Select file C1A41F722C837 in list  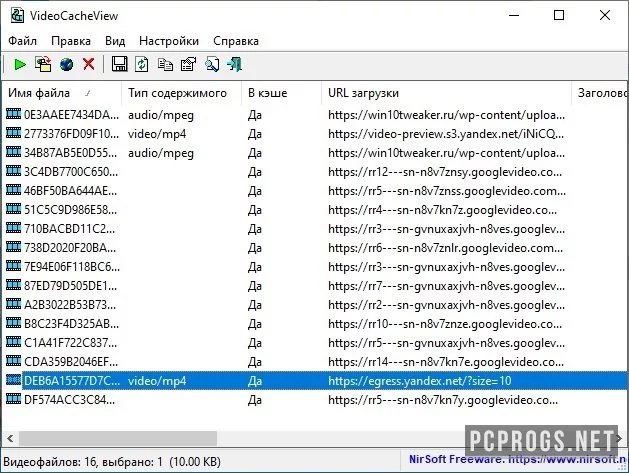[x=71, y=343]
